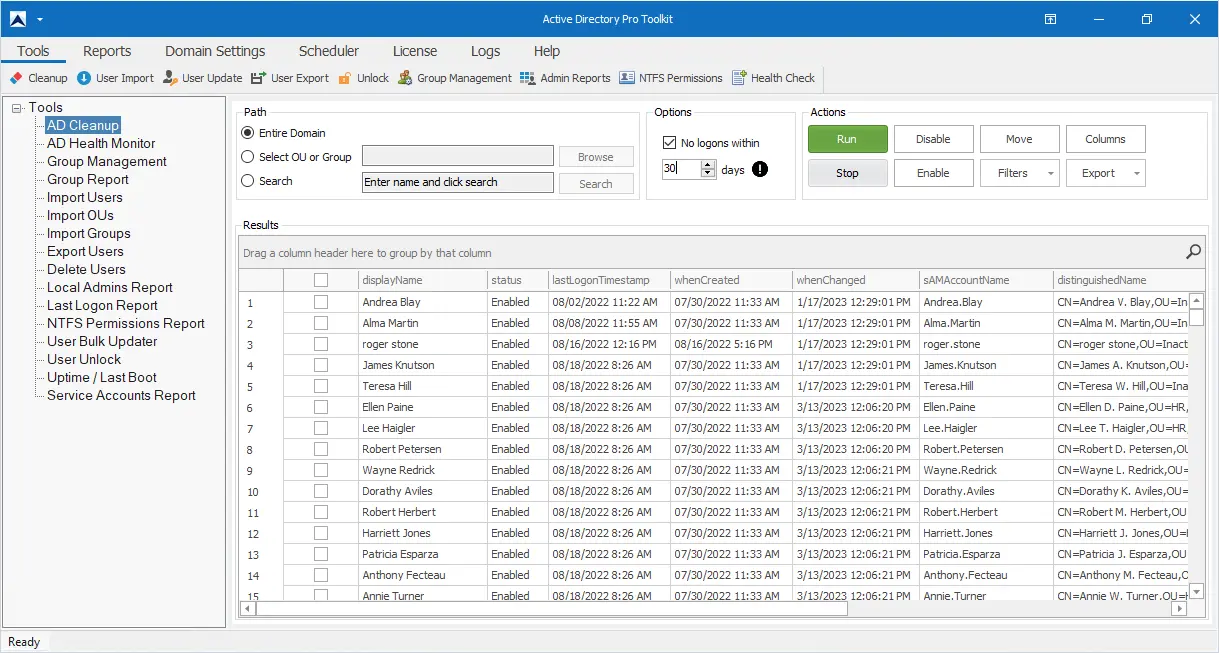Open the Logs tab
Image resolution: width=1219 pixels, height=653 pixels.
pyautogui.click(x=486, y=51)
